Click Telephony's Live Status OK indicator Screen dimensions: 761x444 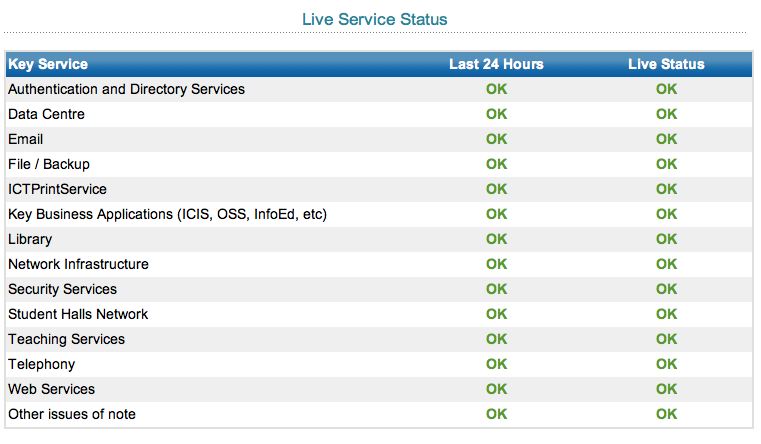tap(666, 364)
